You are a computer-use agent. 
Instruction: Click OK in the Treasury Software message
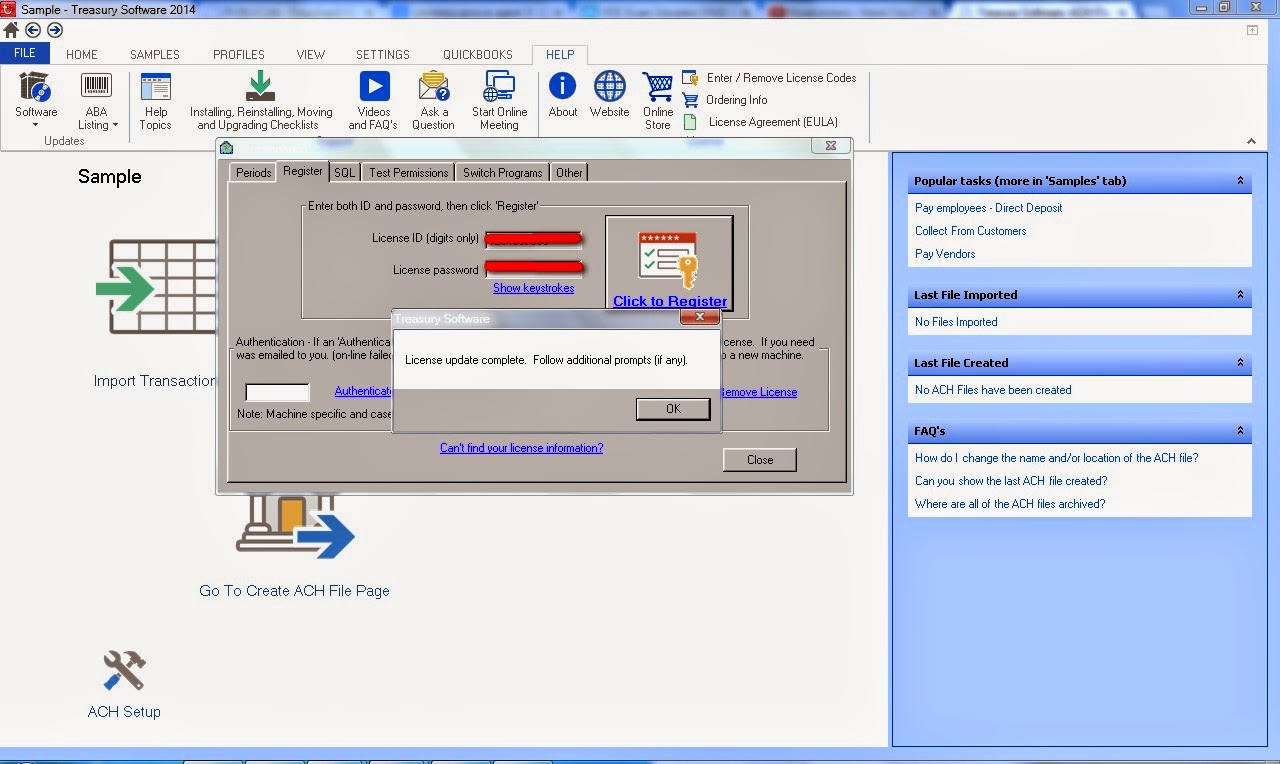pyautogui.click(x=673, y=409)
